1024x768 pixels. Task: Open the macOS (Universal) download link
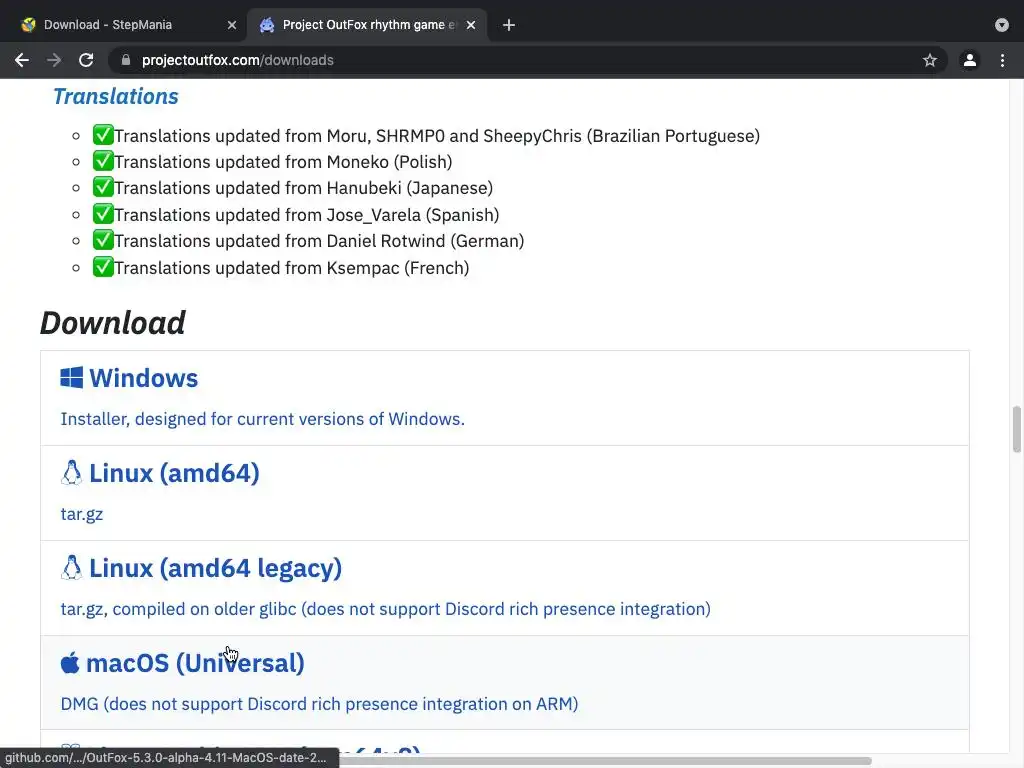tap(195, 664)
